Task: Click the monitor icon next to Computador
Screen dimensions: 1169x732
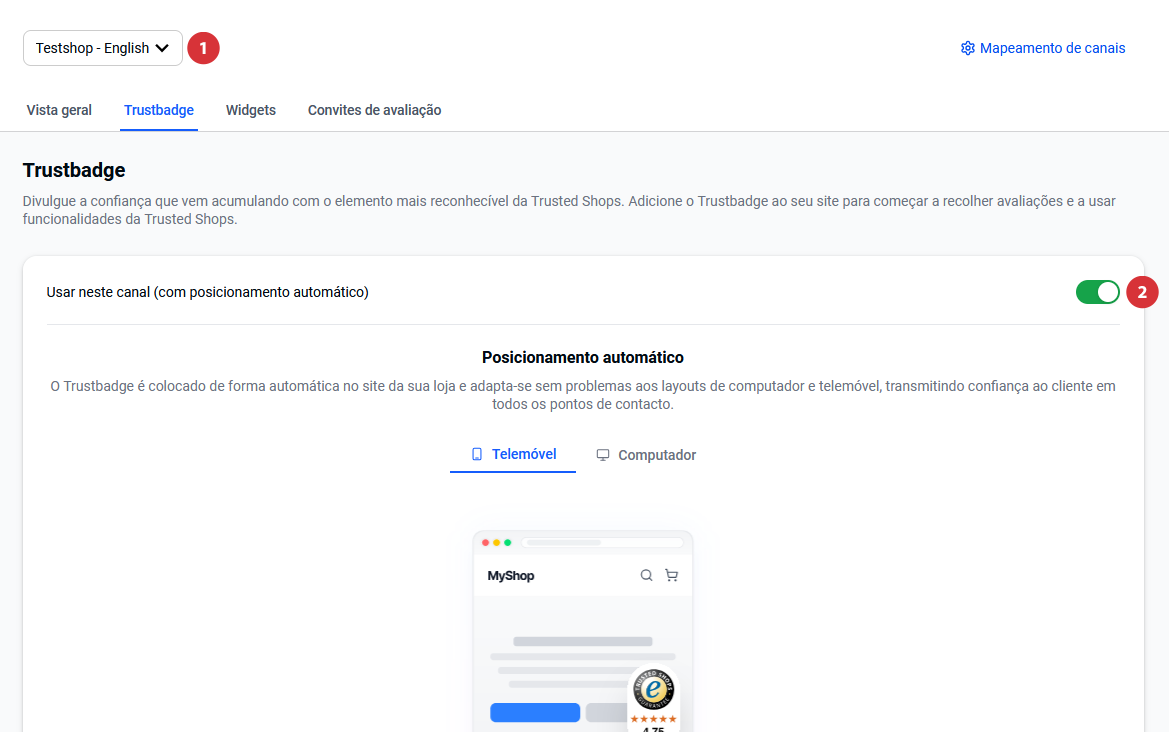Action: coord(603,455)
